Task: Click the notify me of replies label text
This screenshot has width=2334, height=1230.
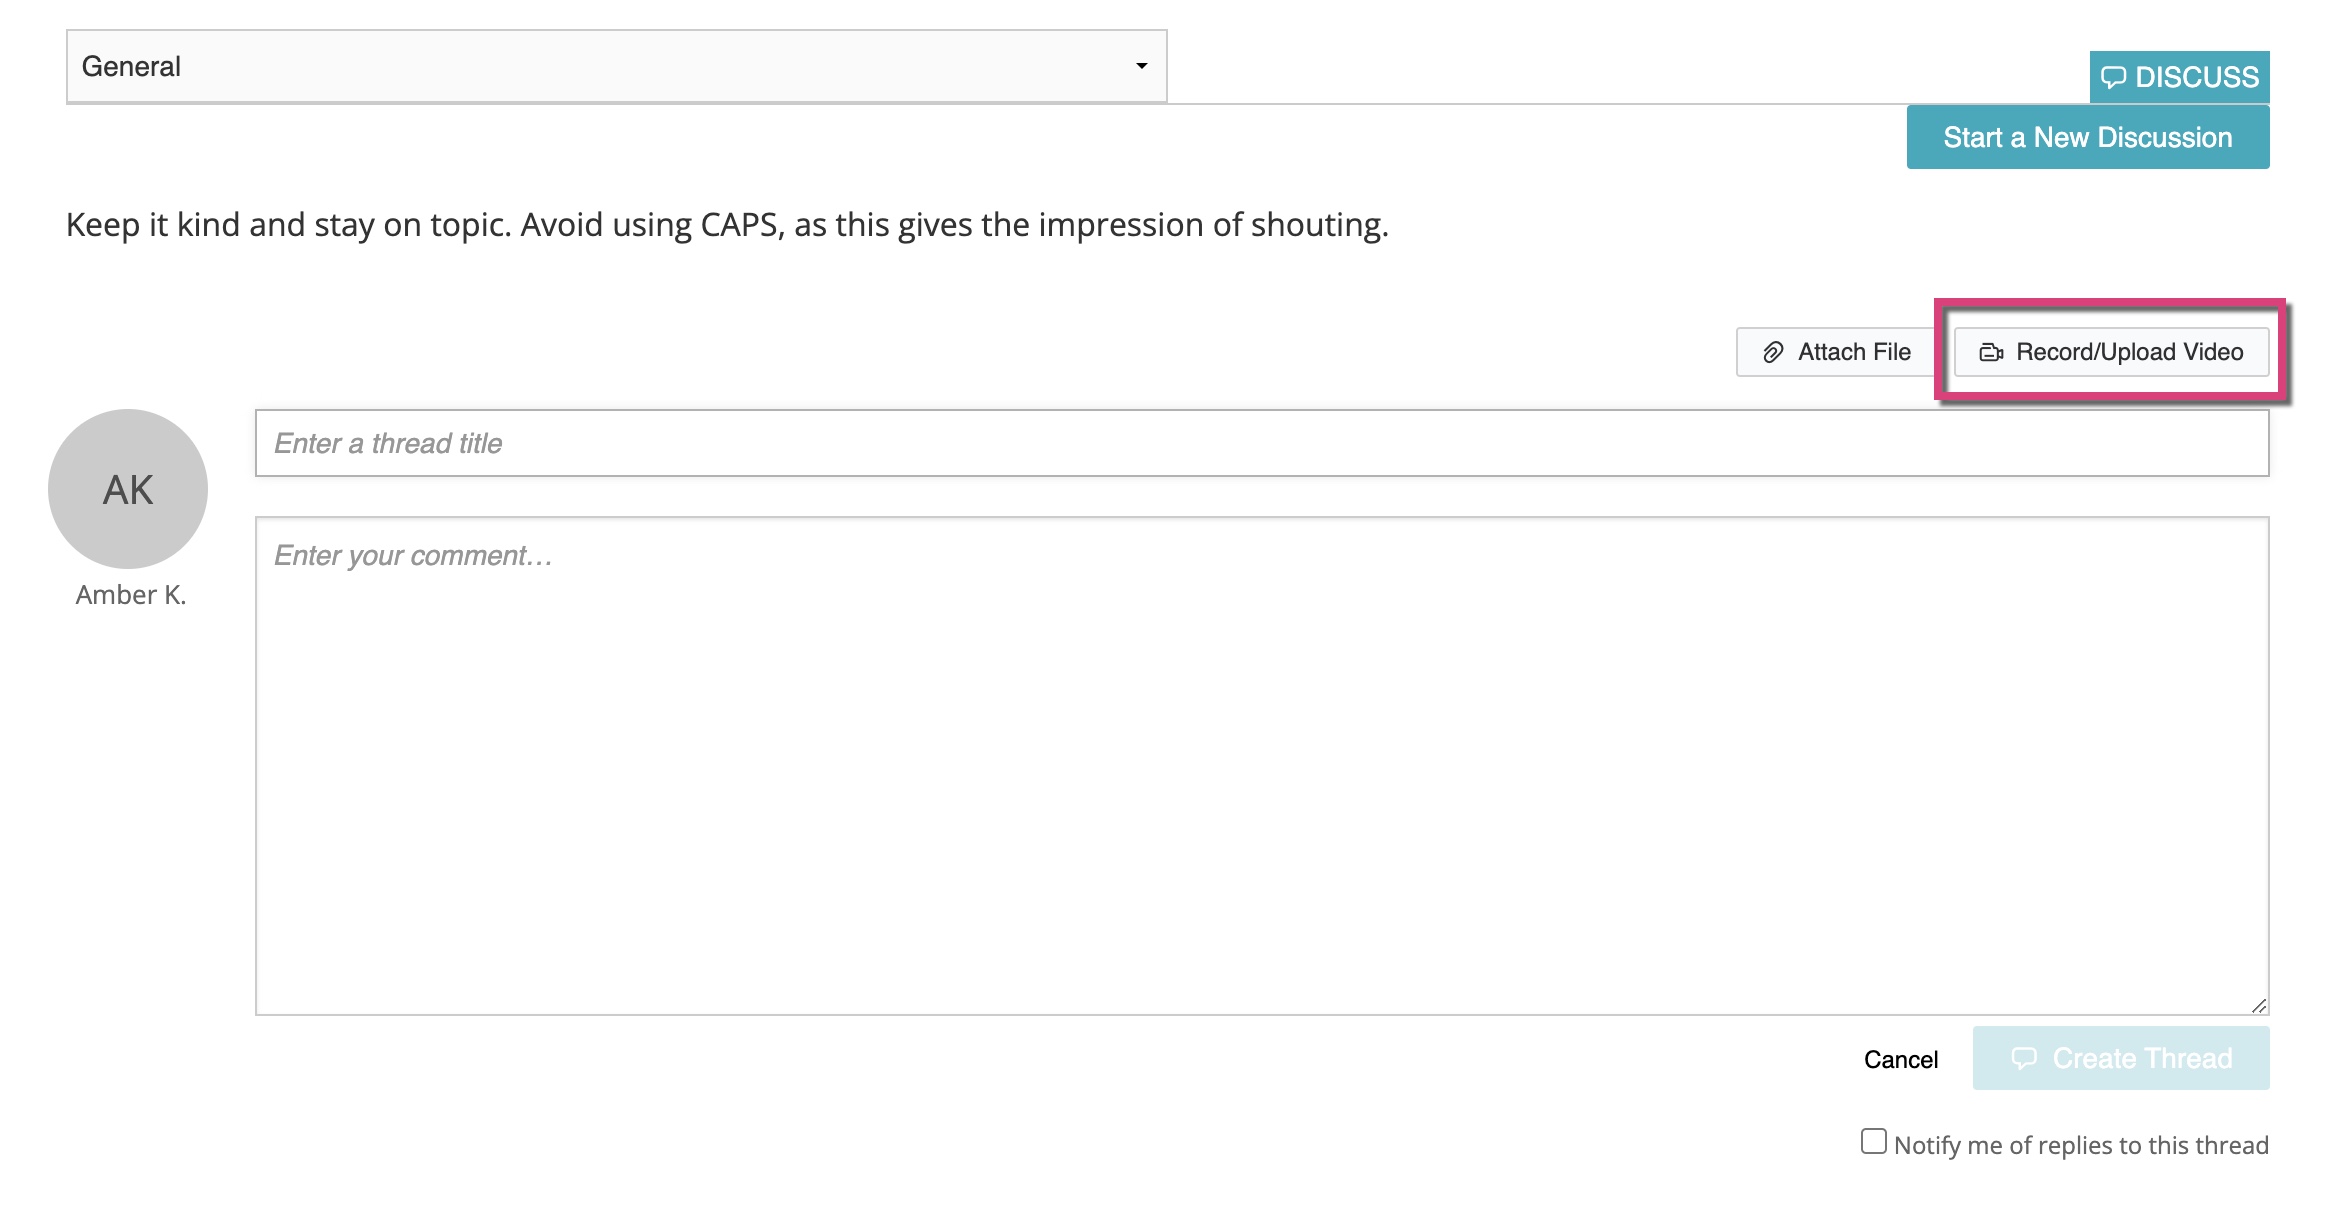Action: pyautogui.click(x=2081, y=1145)
